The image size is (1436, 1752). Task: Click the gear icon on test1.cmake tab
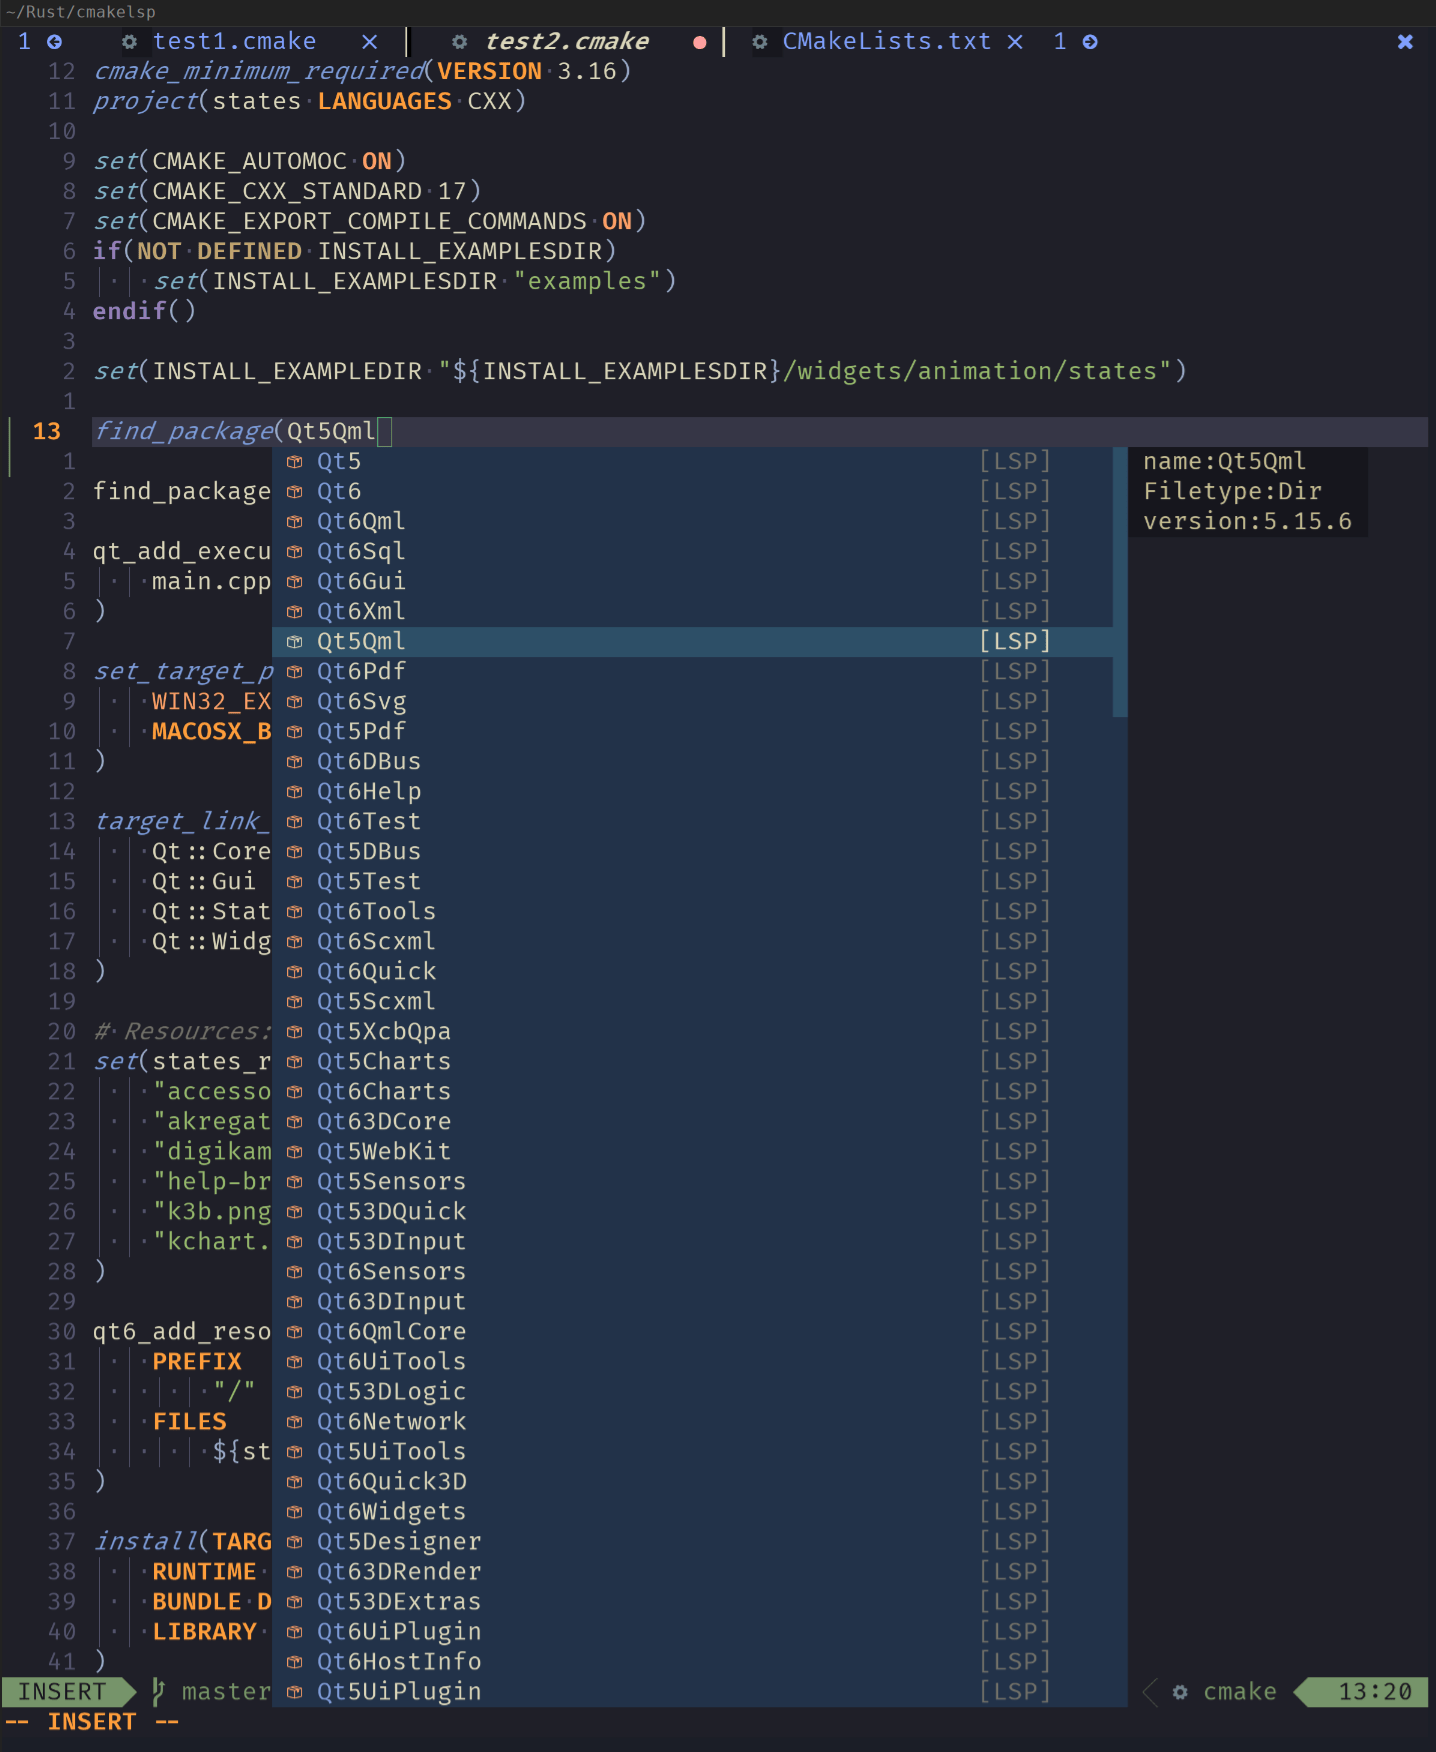[129, 41]
